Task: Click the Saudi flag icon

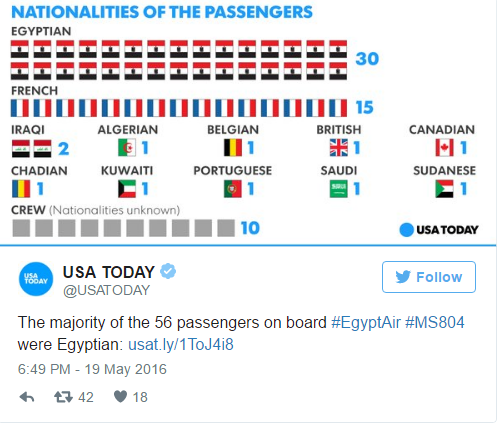Action: pyautogui.click(x=338, y=189)
